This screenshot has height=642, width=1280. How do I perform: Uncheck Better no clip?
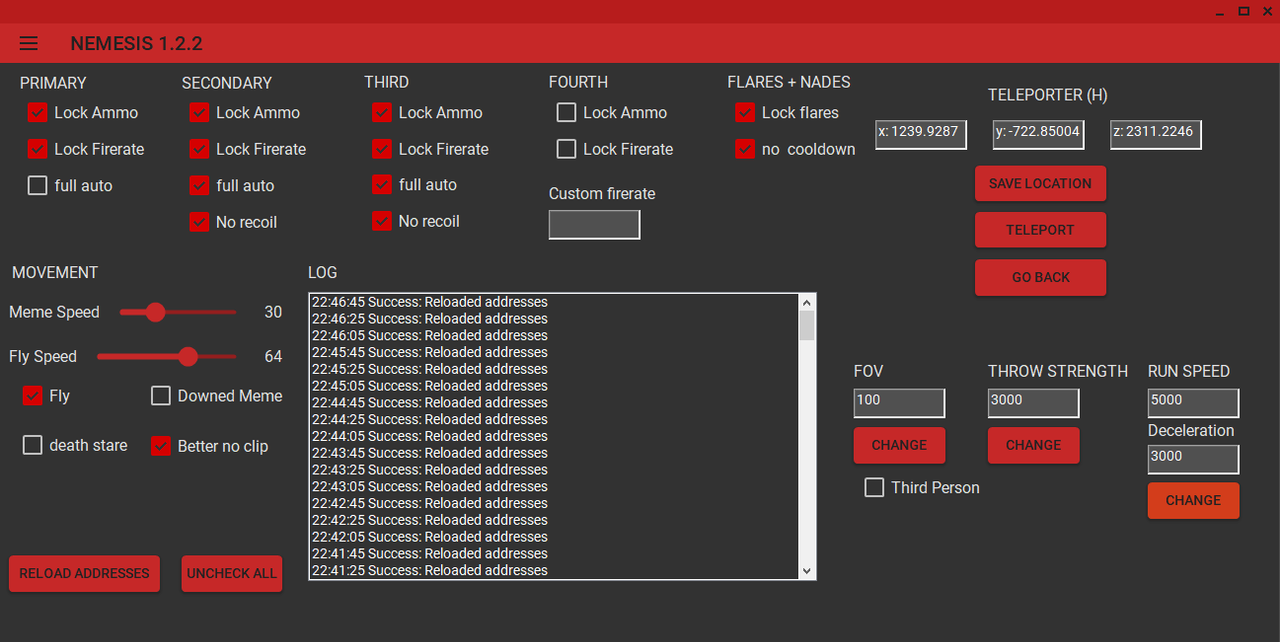click(x=161, y=446)
